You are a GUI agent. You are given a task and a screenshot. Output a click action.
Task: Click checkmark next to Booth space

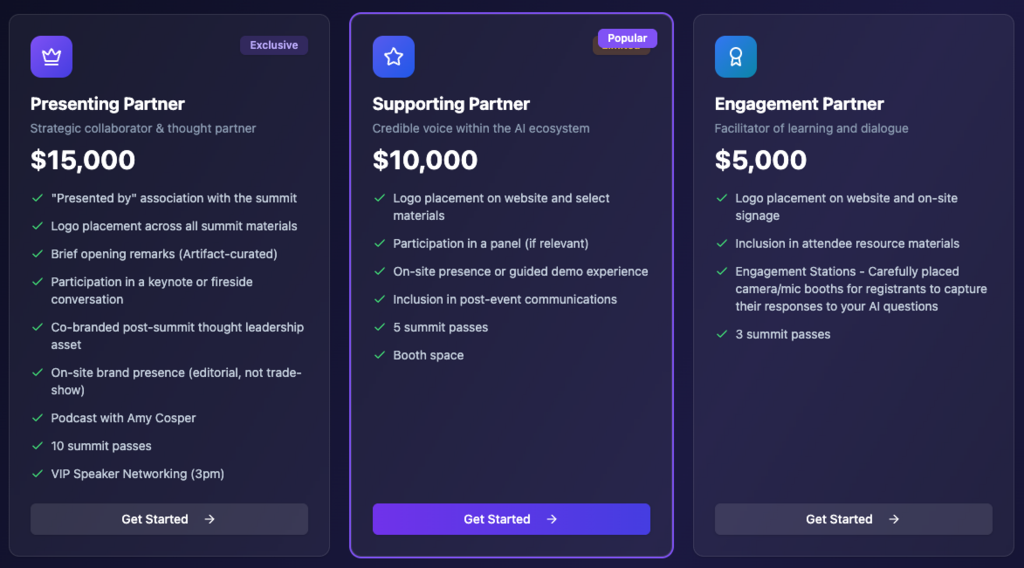coord(379,355)
